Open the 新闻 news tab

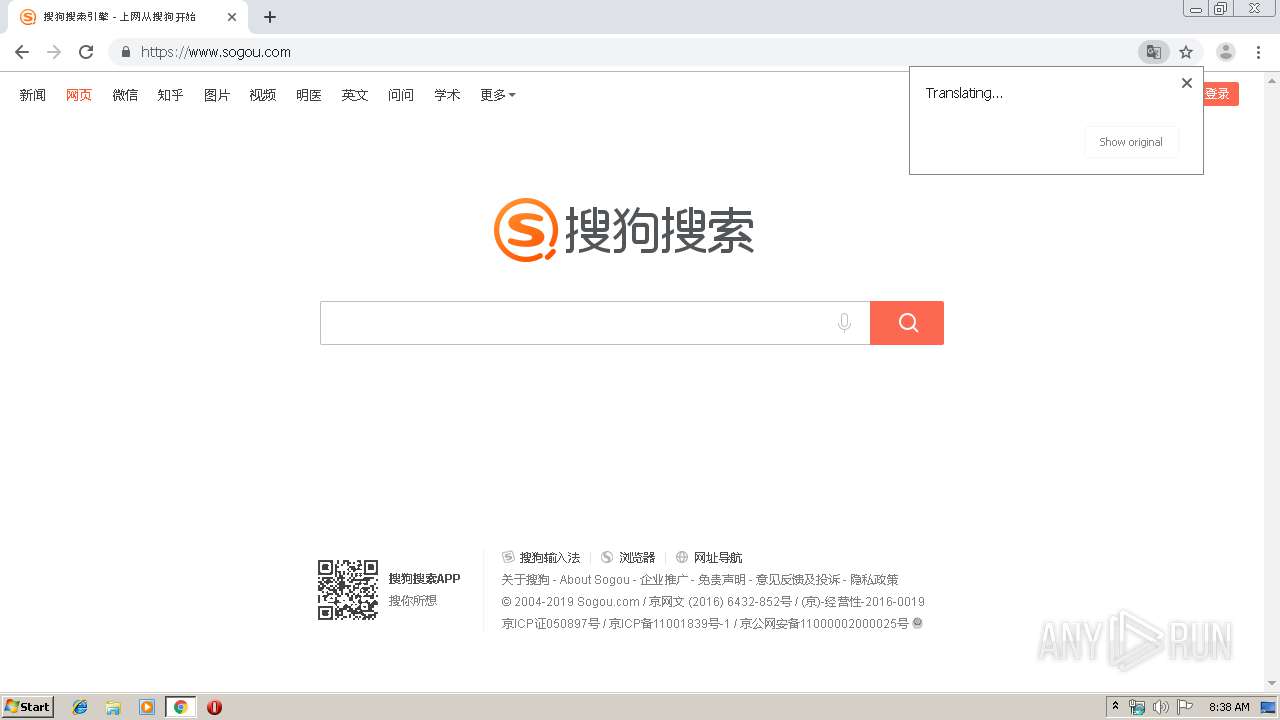[x=33, y=95]
